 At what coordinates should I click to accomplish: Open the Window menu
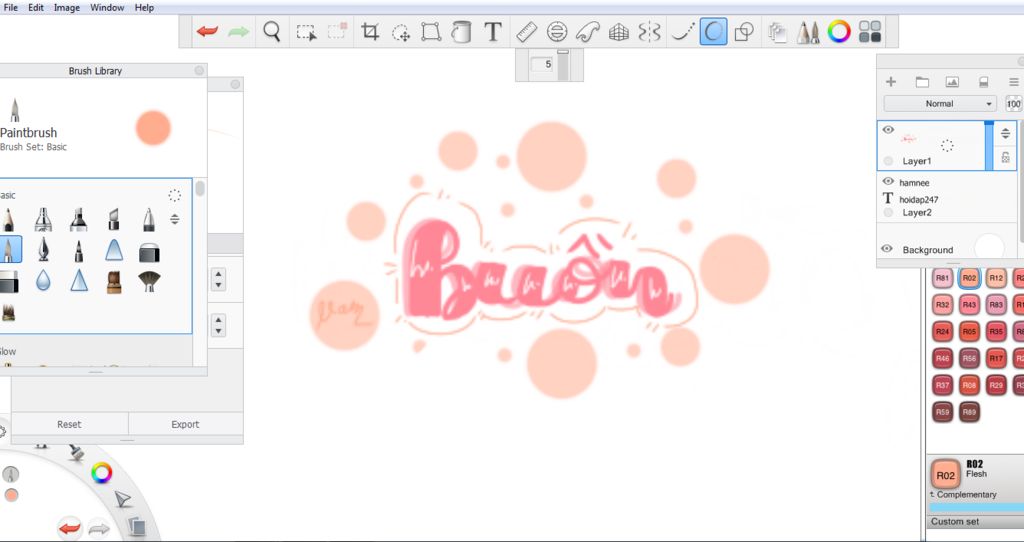pos(107,8)
